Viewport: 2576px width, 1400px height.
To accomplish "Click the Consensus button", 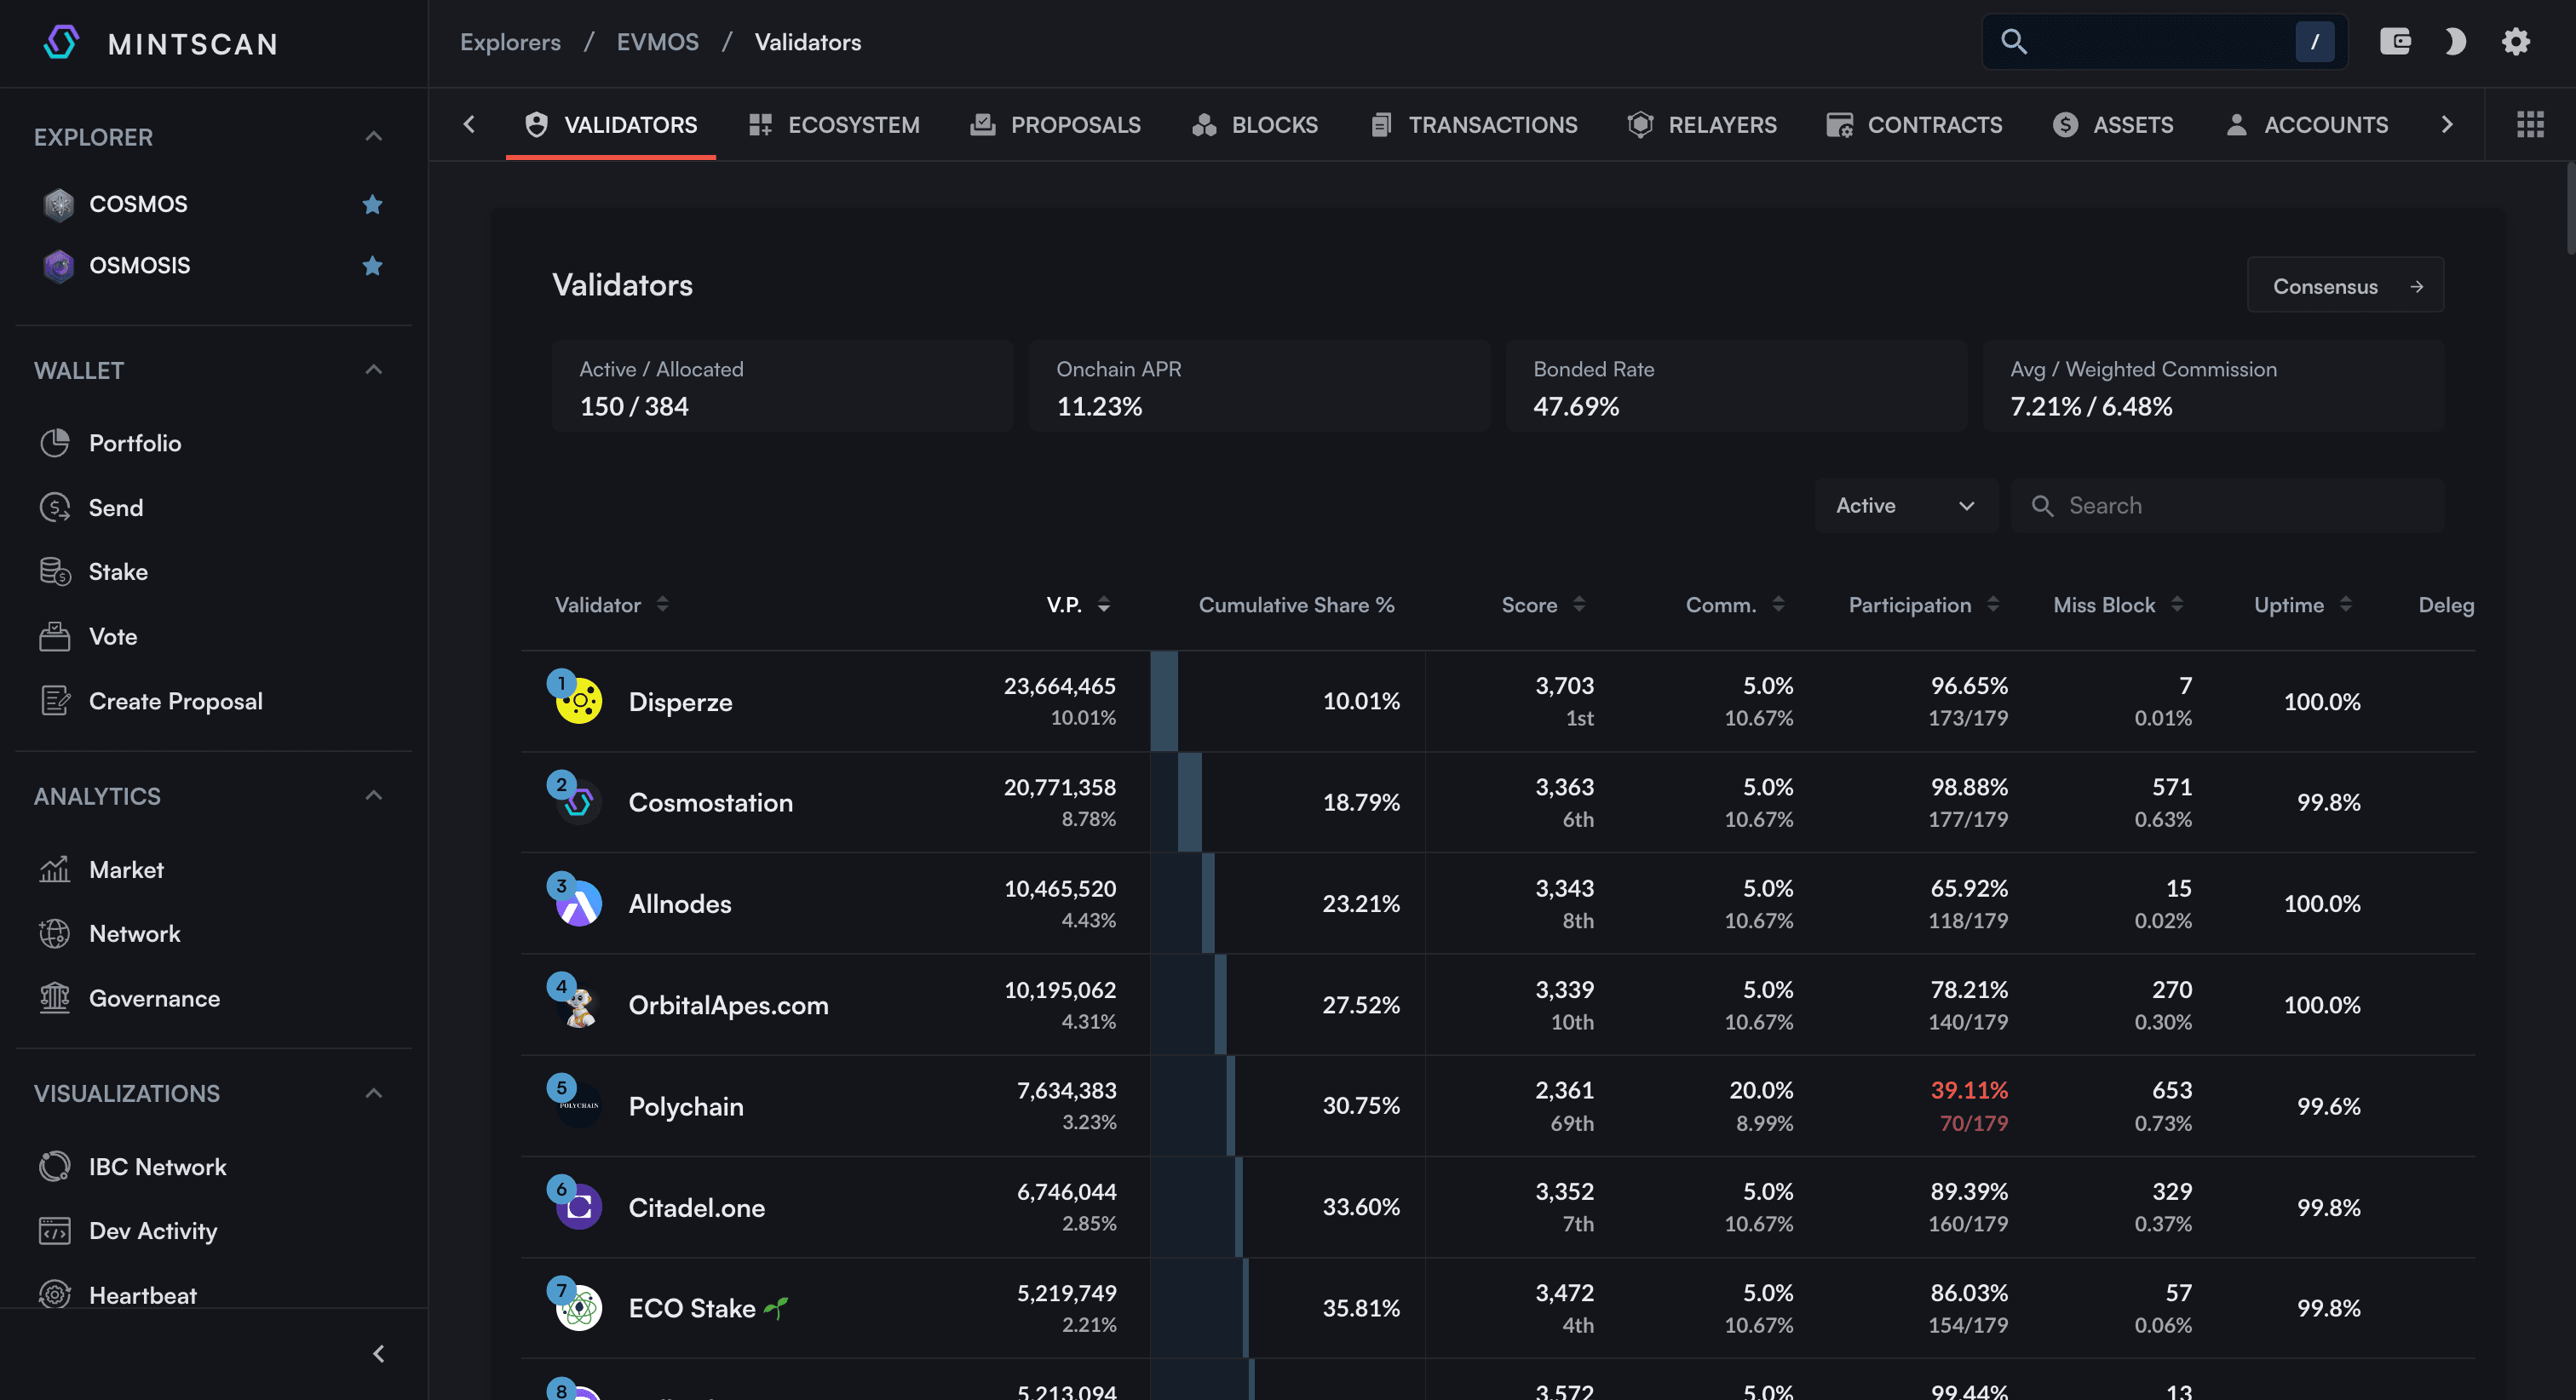I will 2345,286.
